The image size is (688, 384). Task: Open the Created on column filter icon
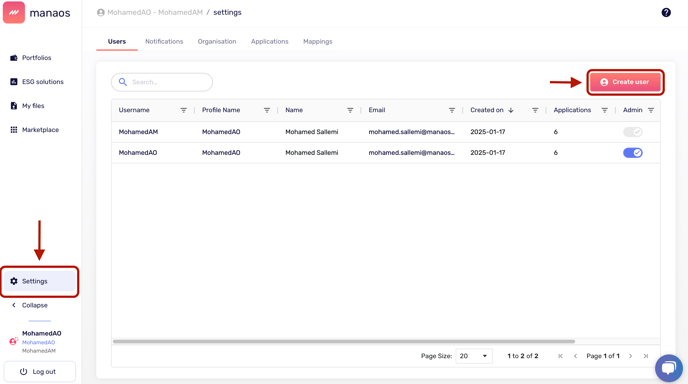pos(535,110)
